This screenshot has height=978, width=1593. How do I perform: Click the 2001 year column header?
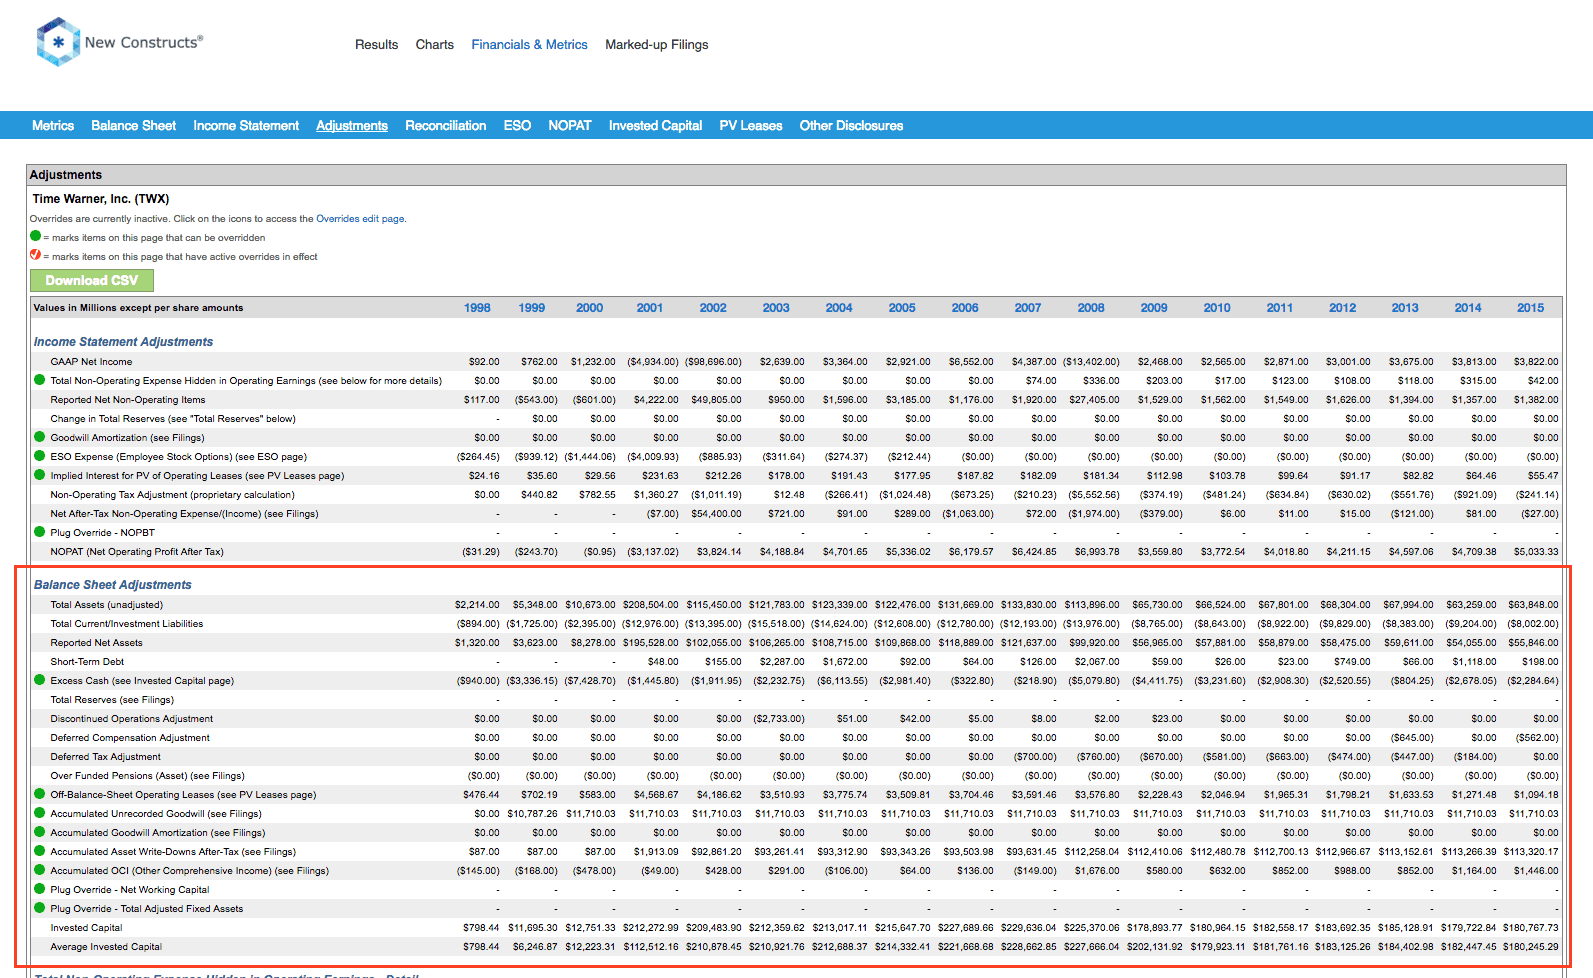click(650, 308)
